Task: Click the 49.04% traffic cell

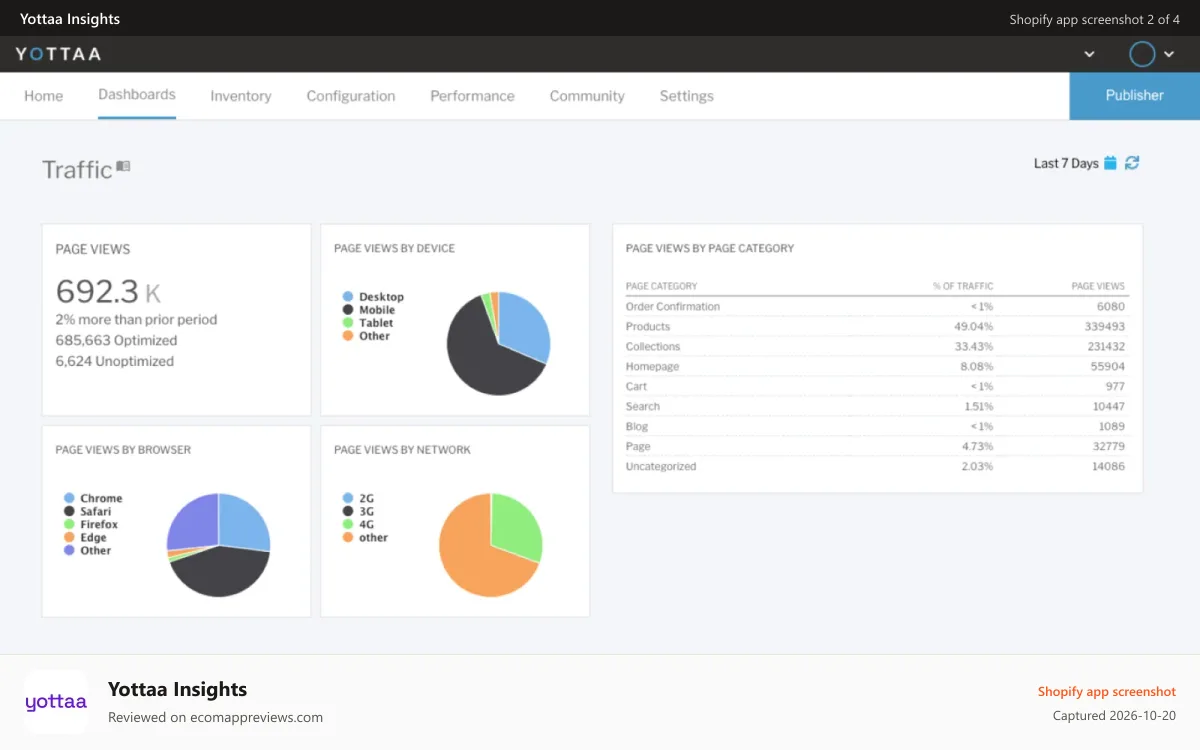Action: (x=974, y=327)
